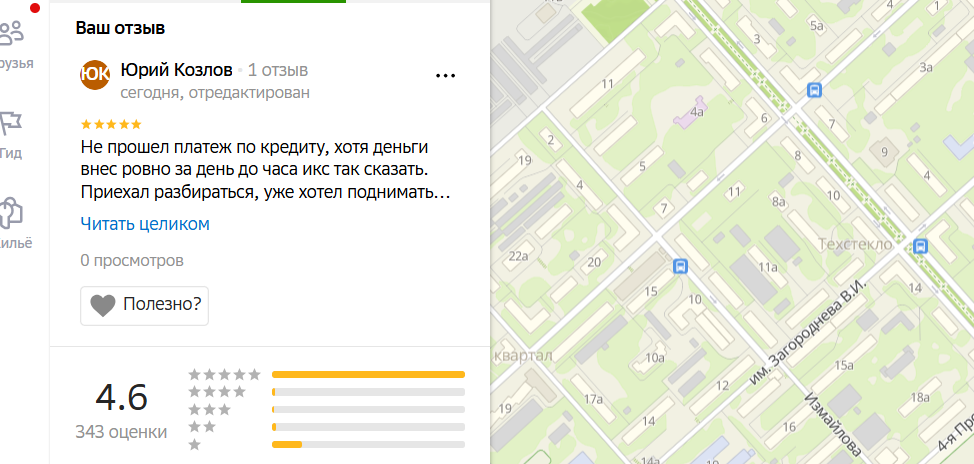Image resolution: width=974 pixels, height=464 pixels.
Task: Click the heart icon in Полезно button
Action: coord(103,305)
